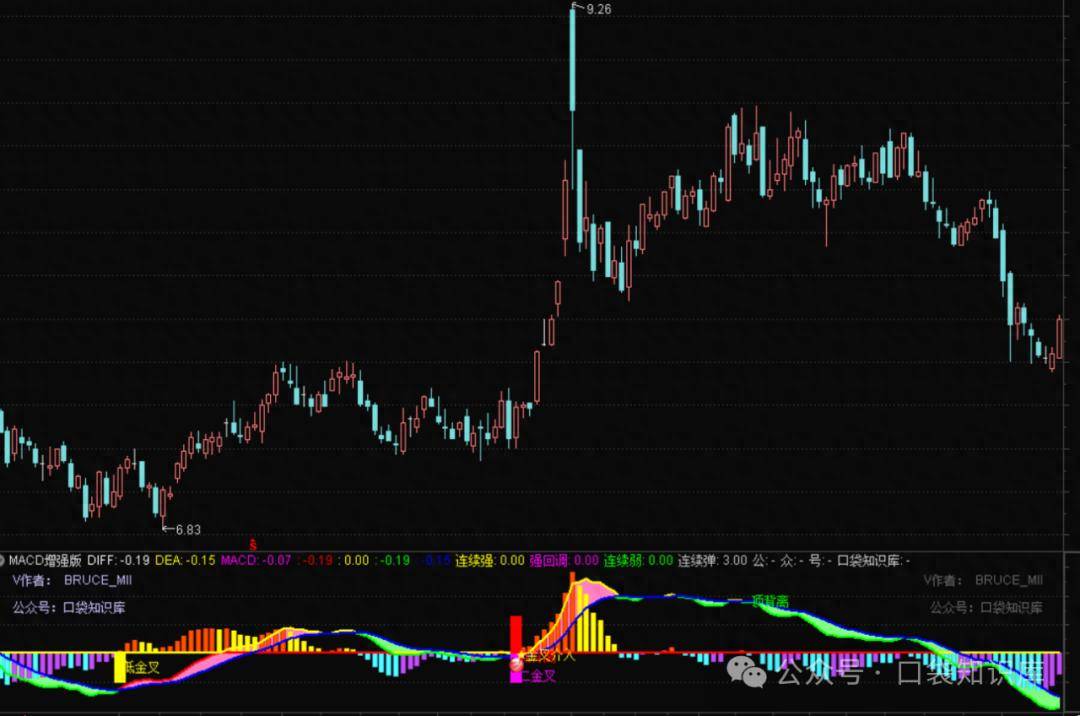
Task: Click the 连续强: 0.00 readout
Action: coord(490,560)
